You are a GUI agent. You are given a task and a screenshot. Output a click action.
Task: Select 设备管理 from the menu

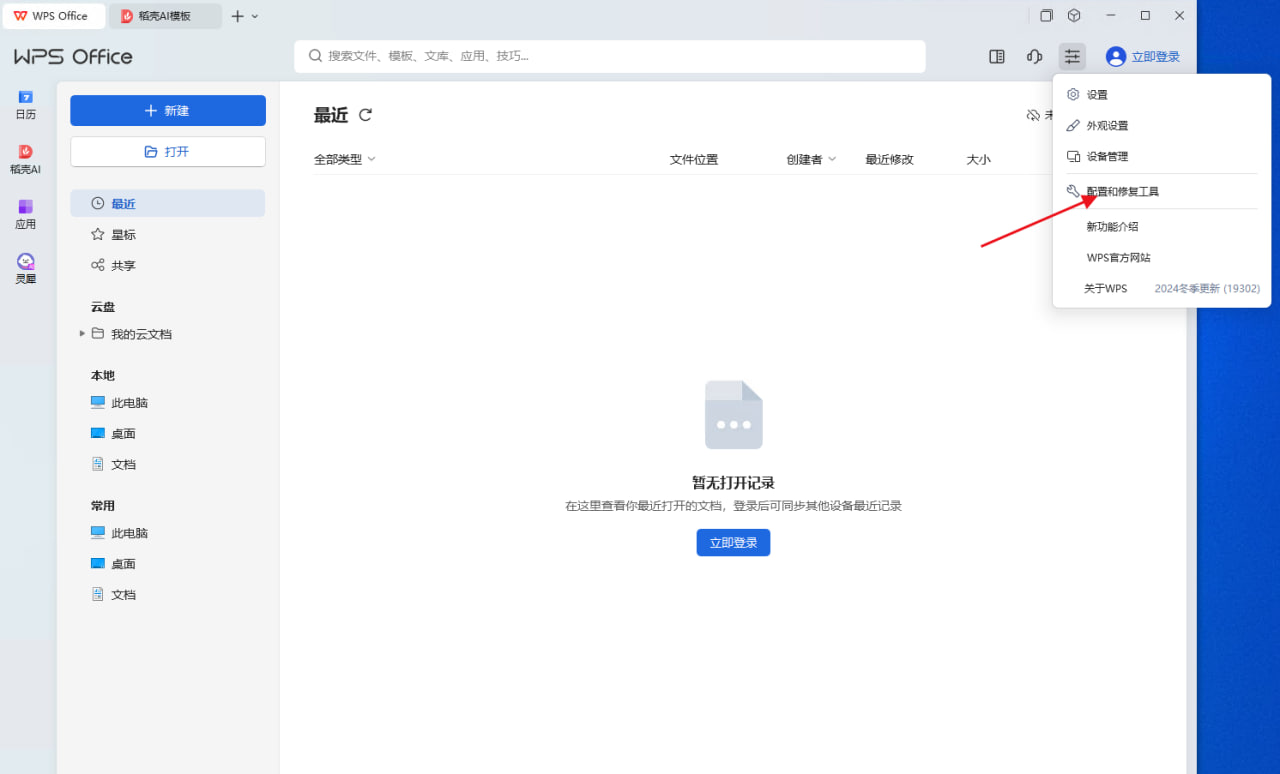click(1162, 157)
